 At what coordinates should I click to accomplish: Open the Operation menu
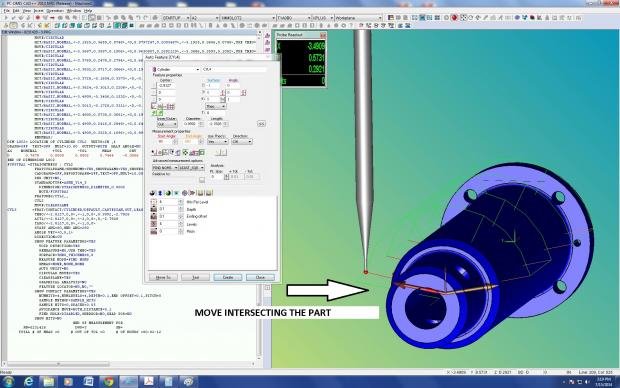tap(55, 11)
